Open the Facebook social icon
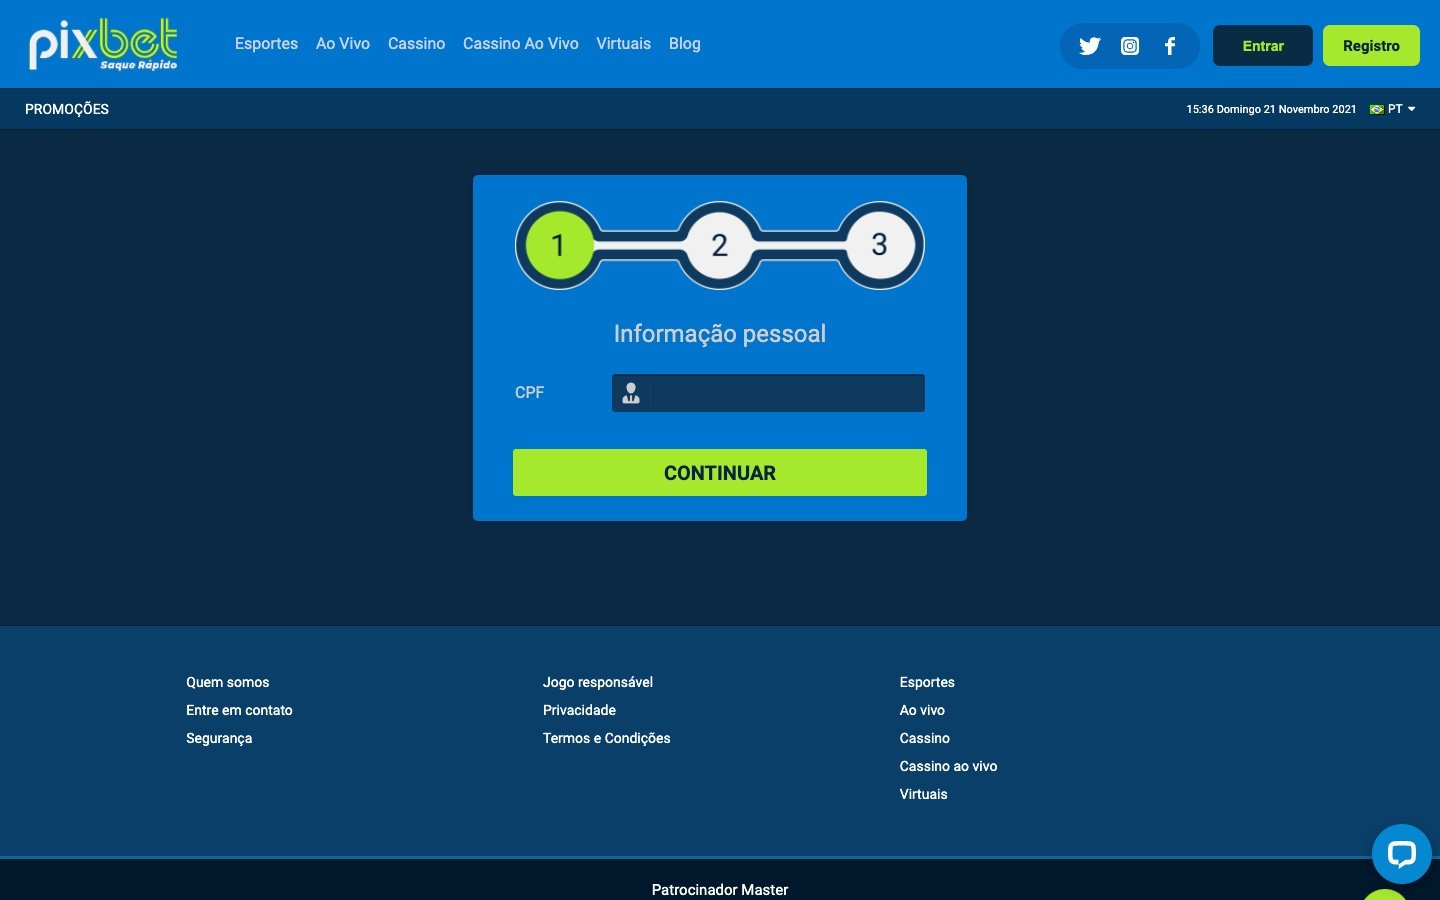Screen dimensions: 1440x900 [x=1170, y=46]
